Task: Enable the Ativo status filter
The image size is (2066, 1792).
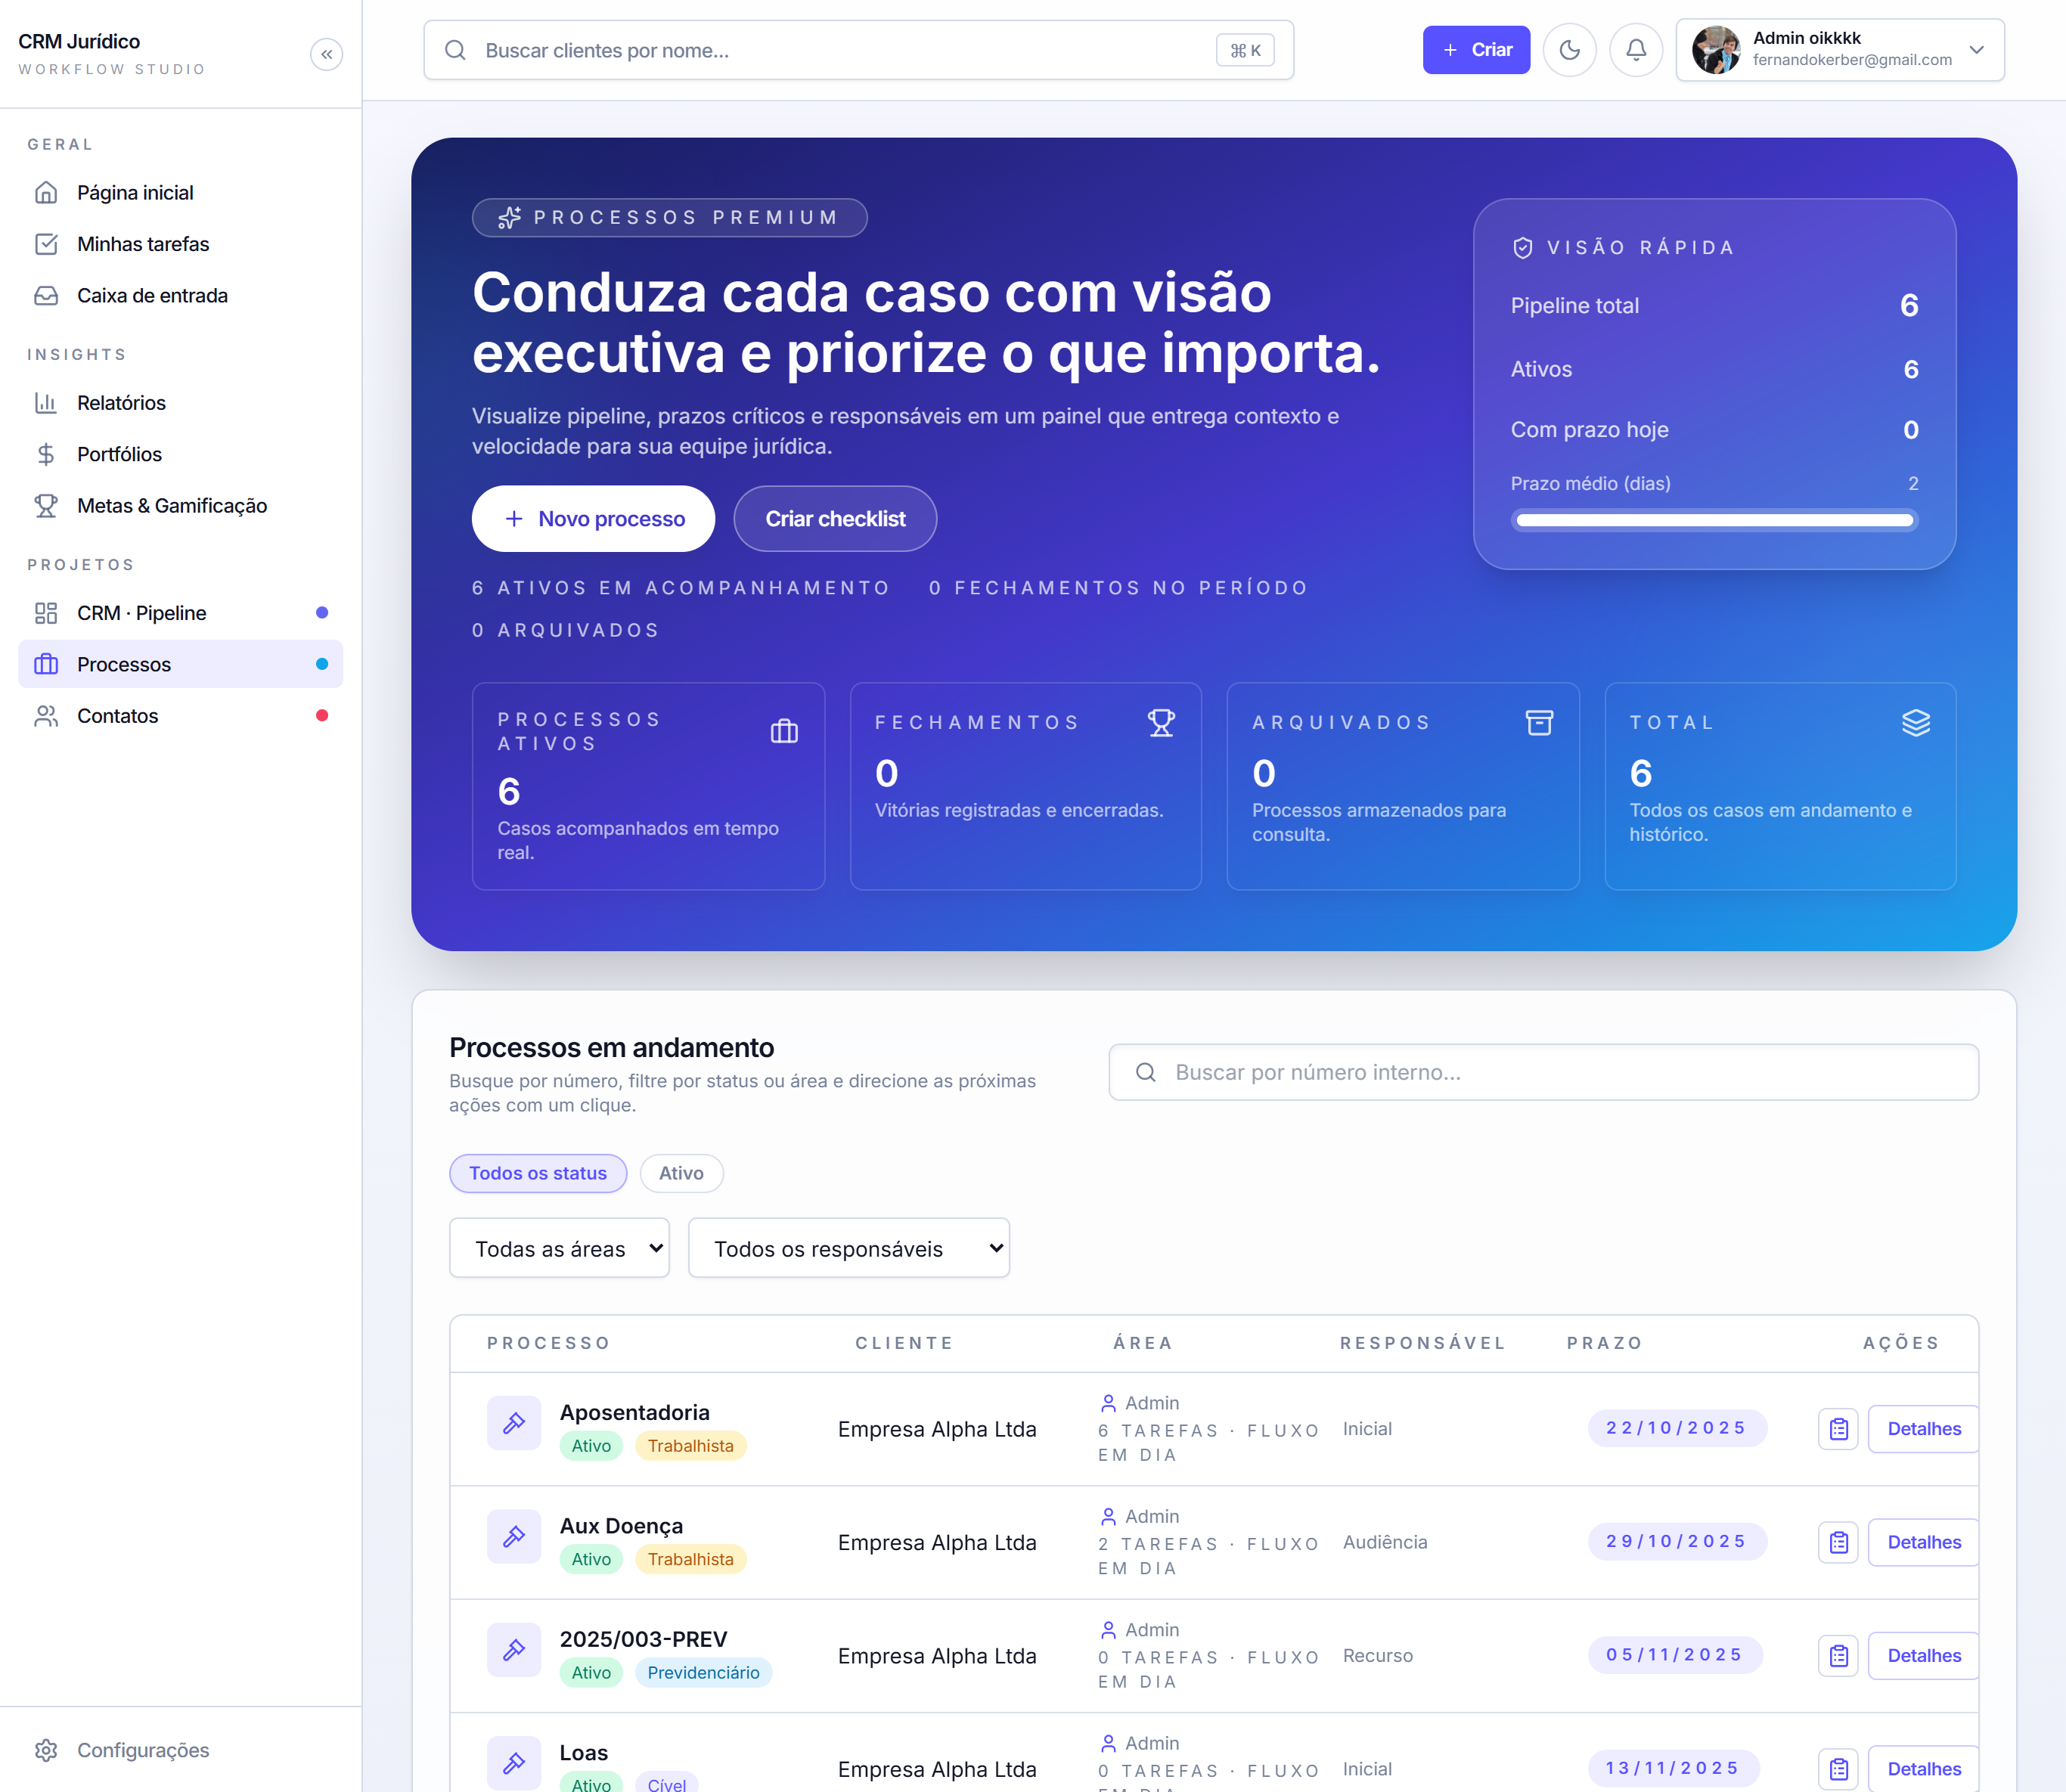Action: click(681, 1173)
